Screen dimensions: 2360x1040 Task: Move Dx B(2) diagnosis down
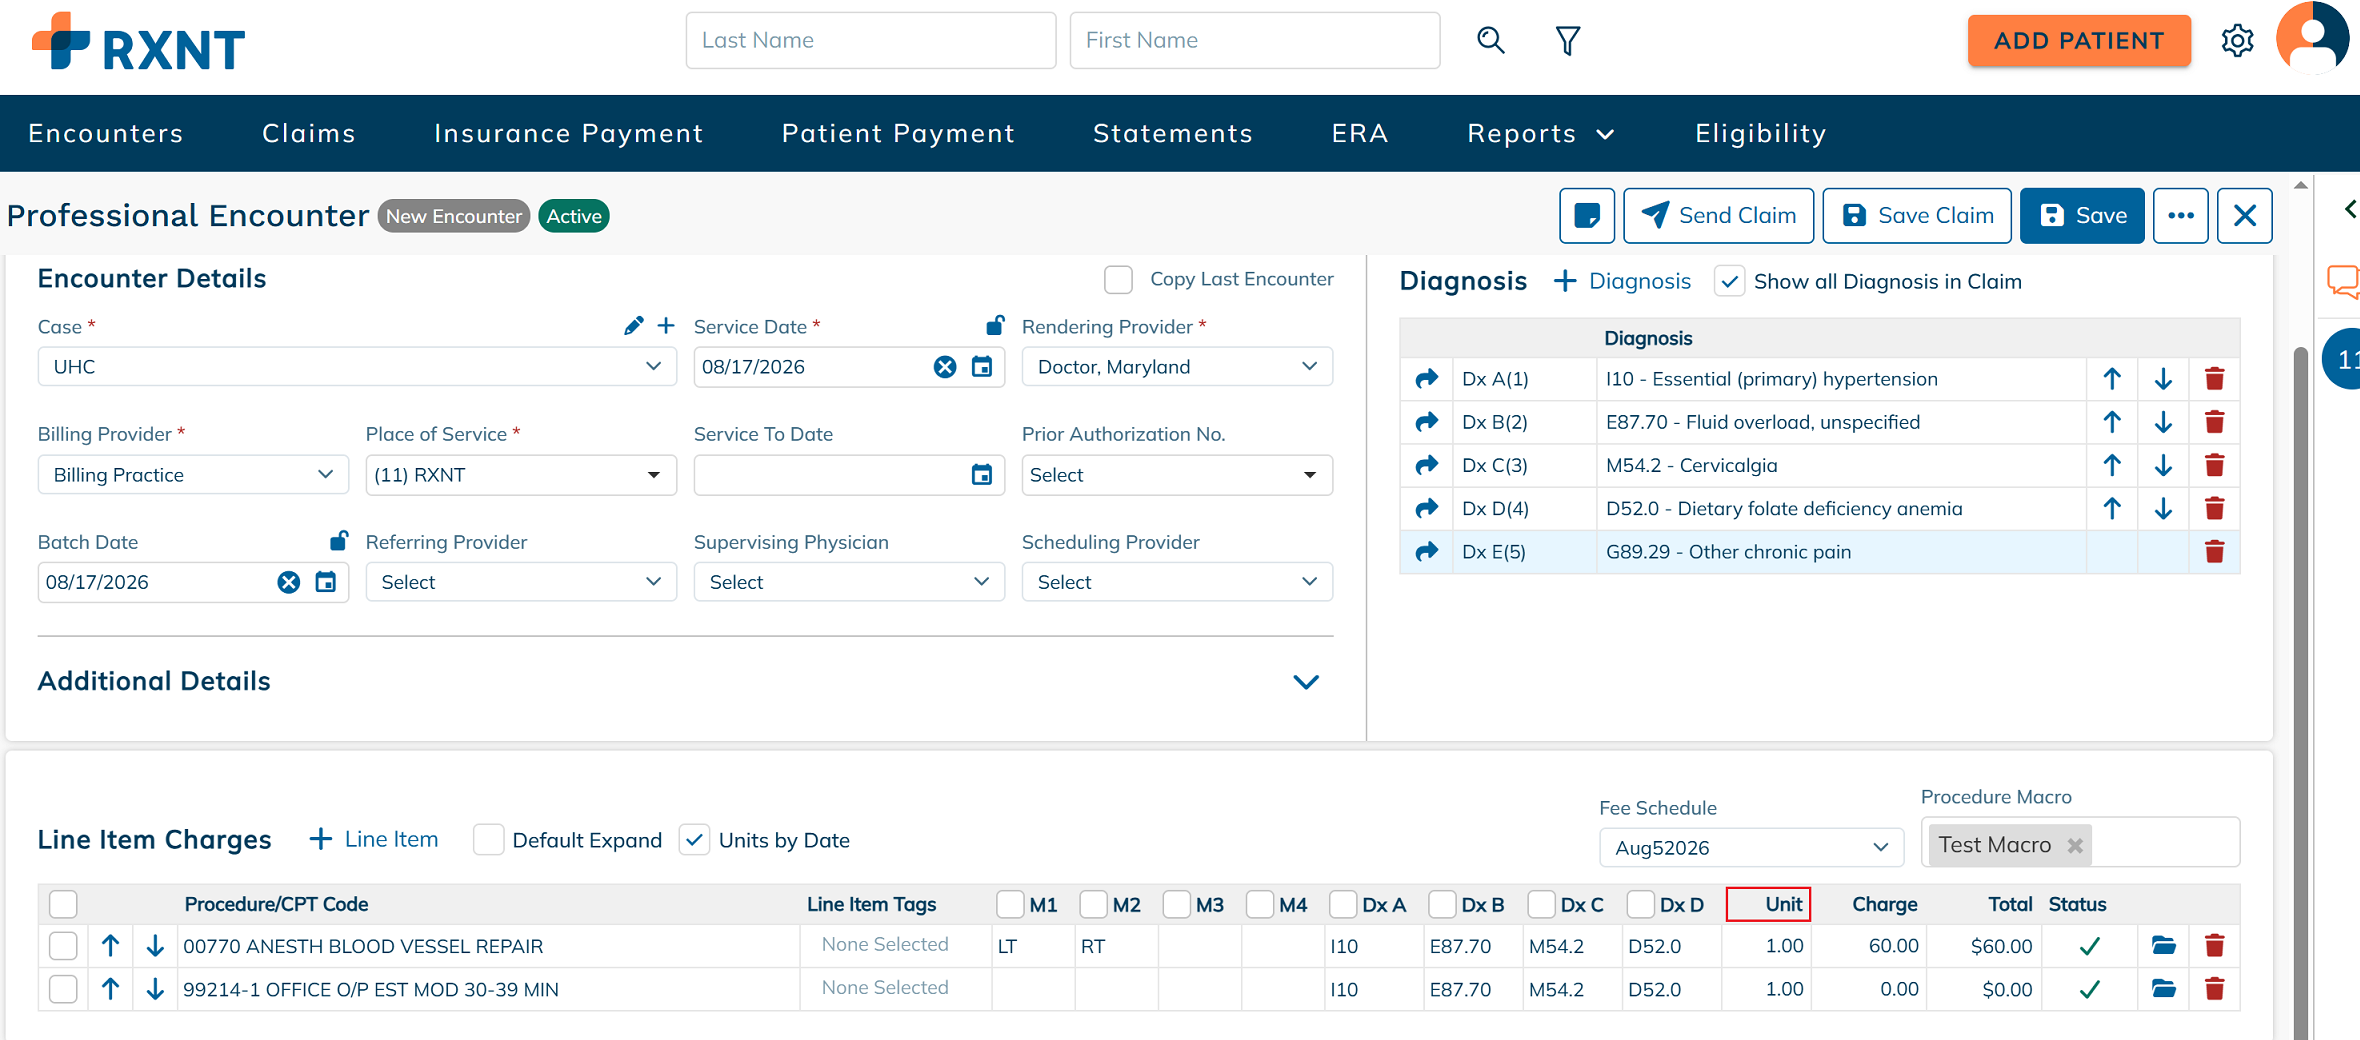[2163, 422]
